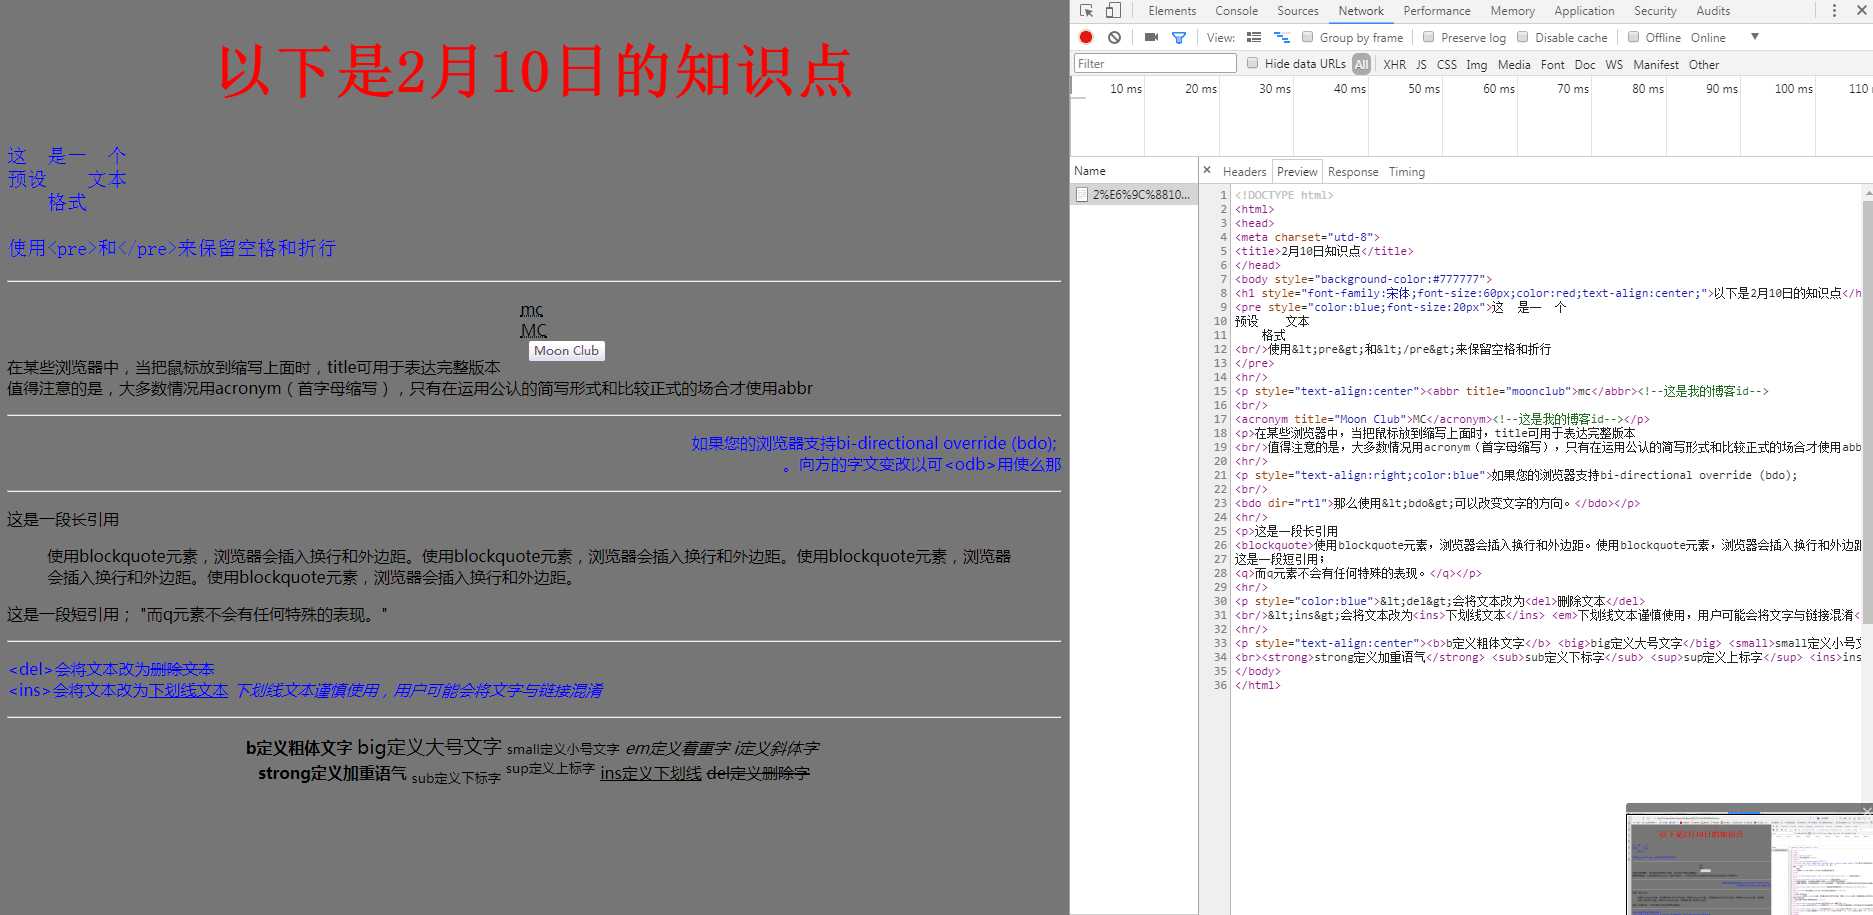Click the 50 ms timeline marker

(x=1424, y=89)
